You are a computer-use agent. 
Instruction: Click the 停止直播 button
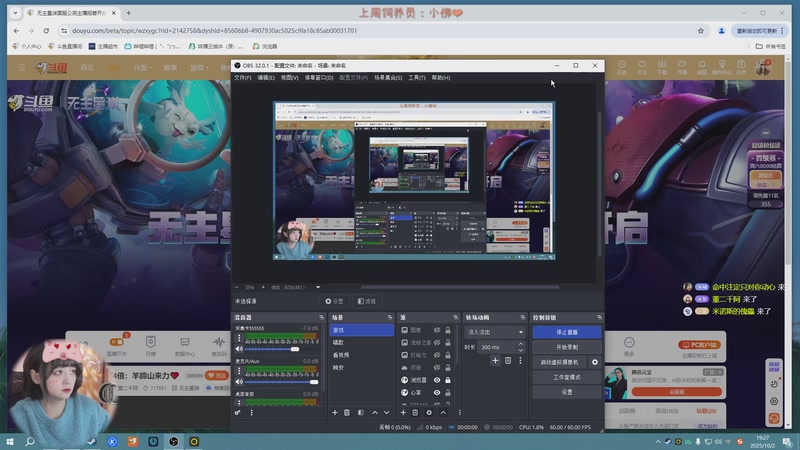point(567,332)
